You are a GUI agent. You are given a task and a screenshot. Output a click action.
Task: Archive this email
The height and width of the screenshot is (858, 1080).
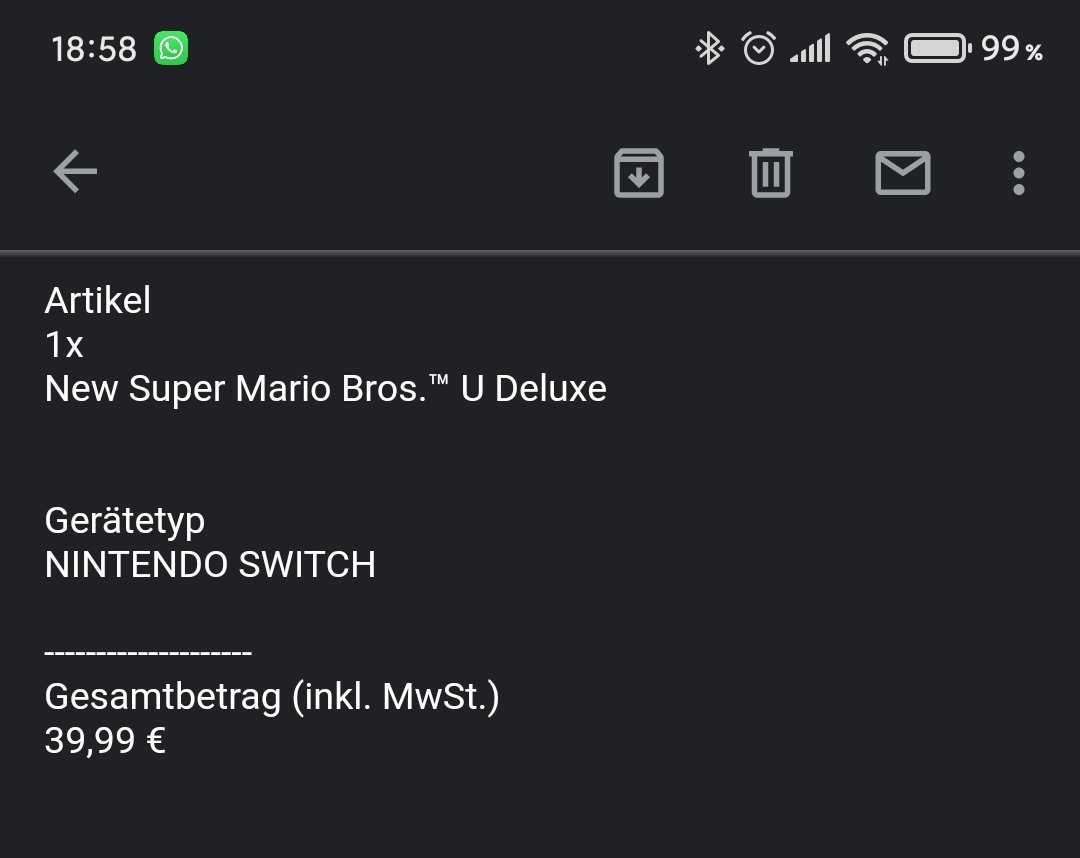(x=638, y=173)
